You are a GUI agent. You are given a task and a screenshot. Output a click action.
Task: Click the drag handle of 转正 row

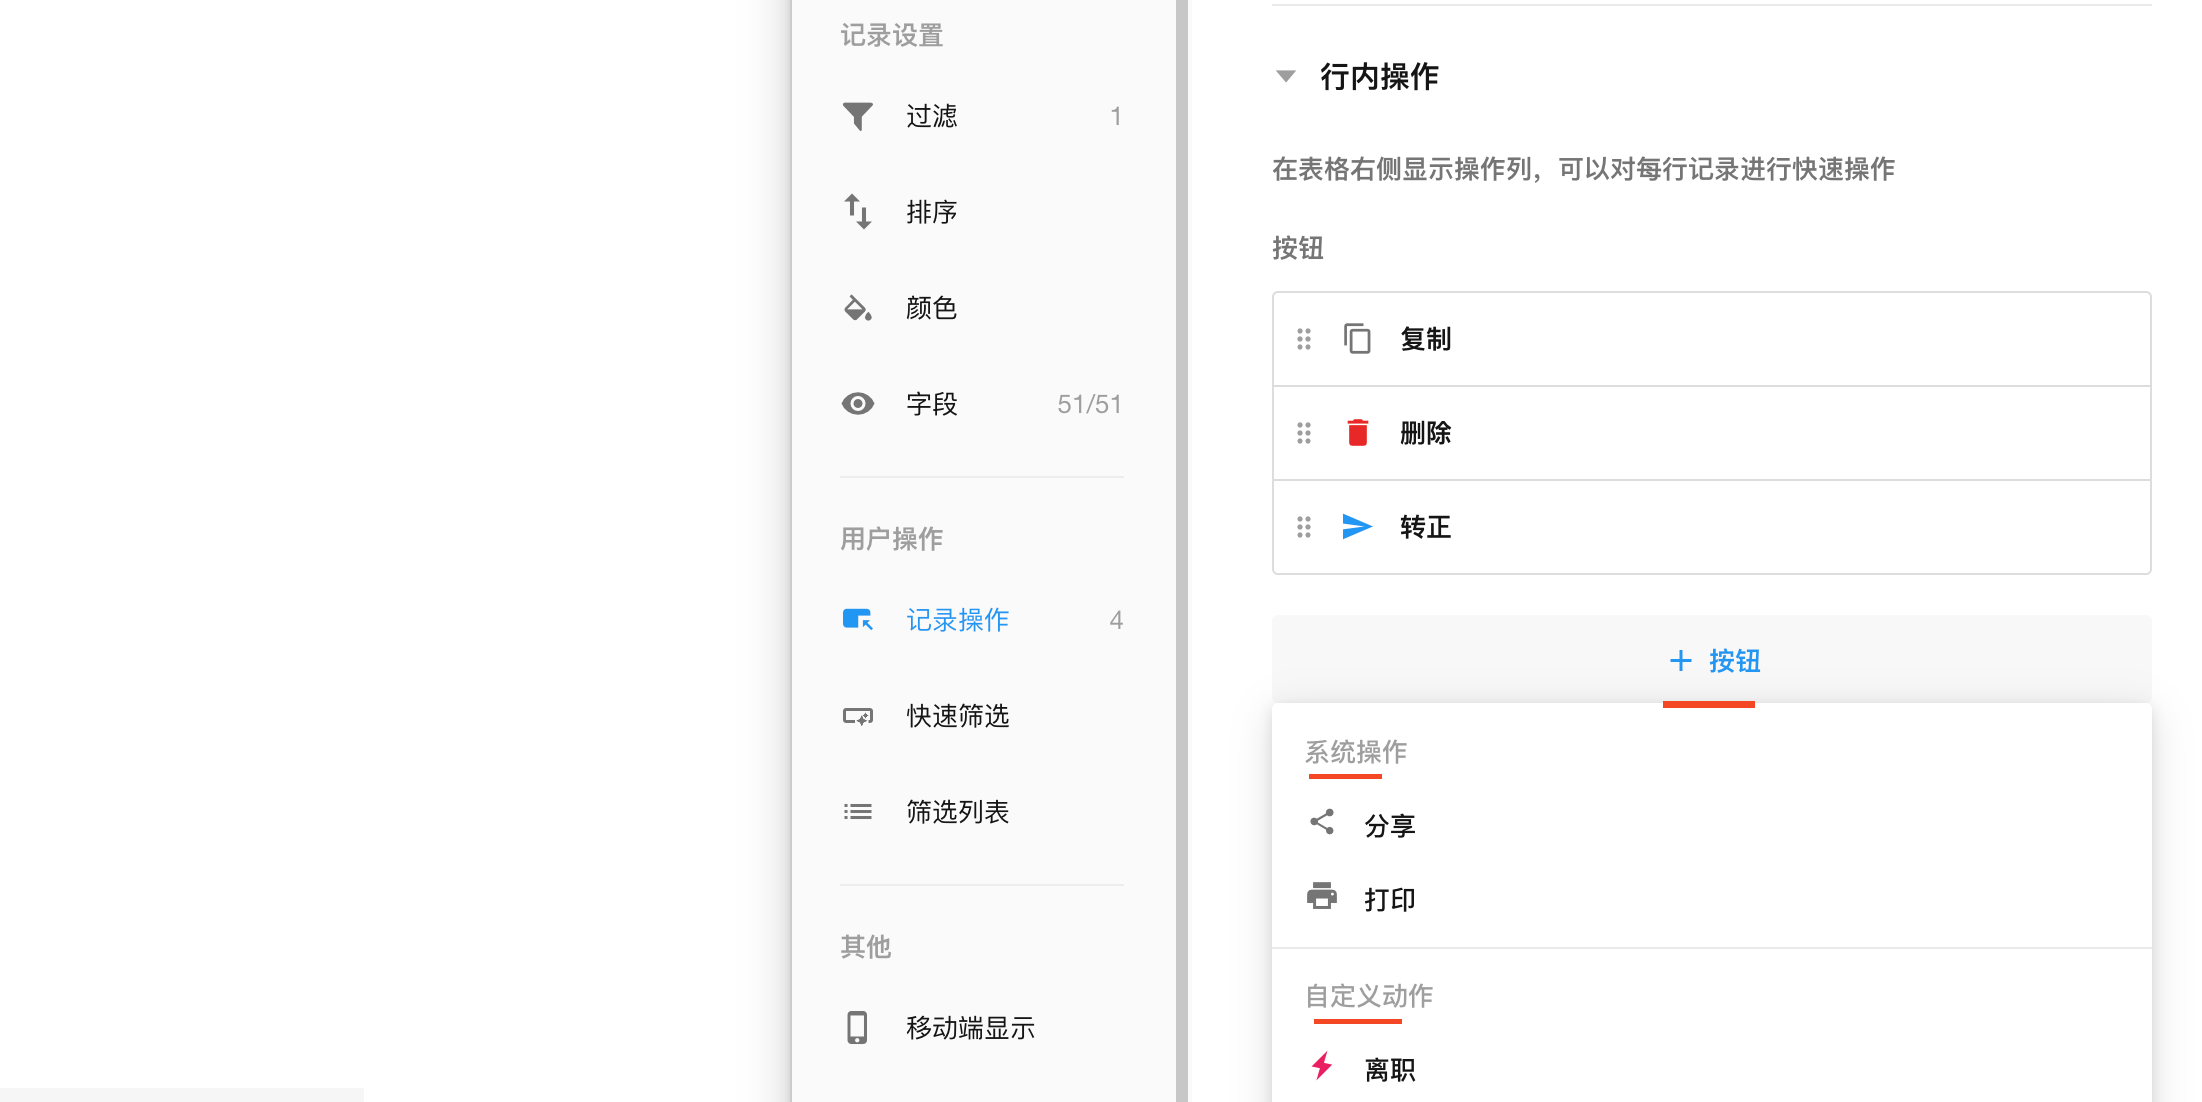click(x=1303, y=527)
